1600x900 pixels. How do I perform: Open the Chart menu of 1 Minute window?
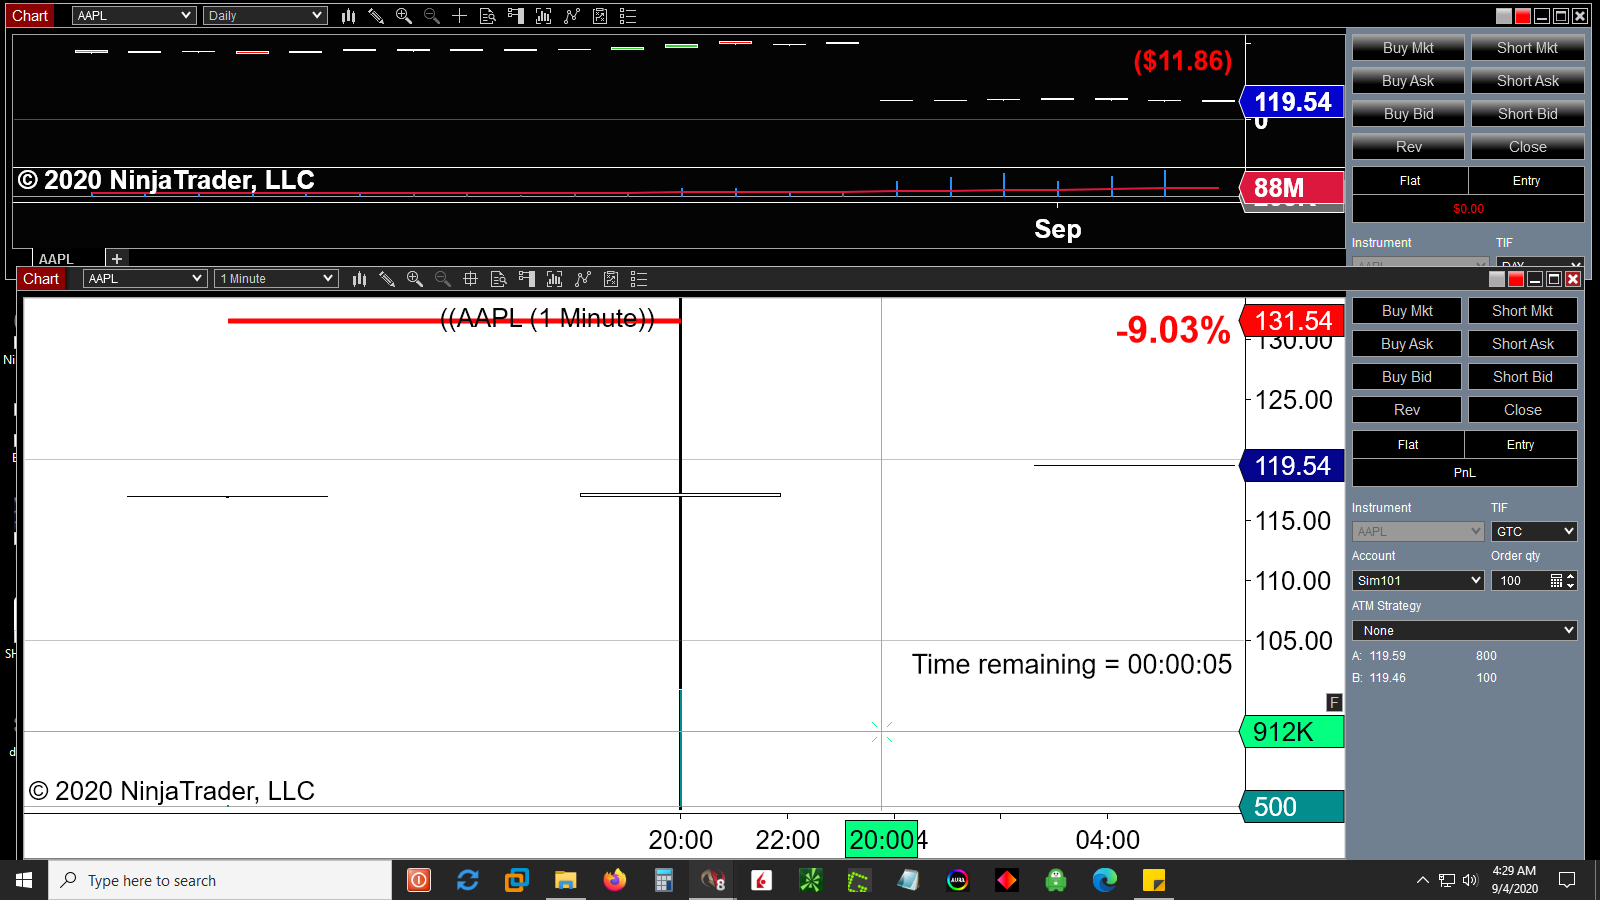tap(41, 279)
